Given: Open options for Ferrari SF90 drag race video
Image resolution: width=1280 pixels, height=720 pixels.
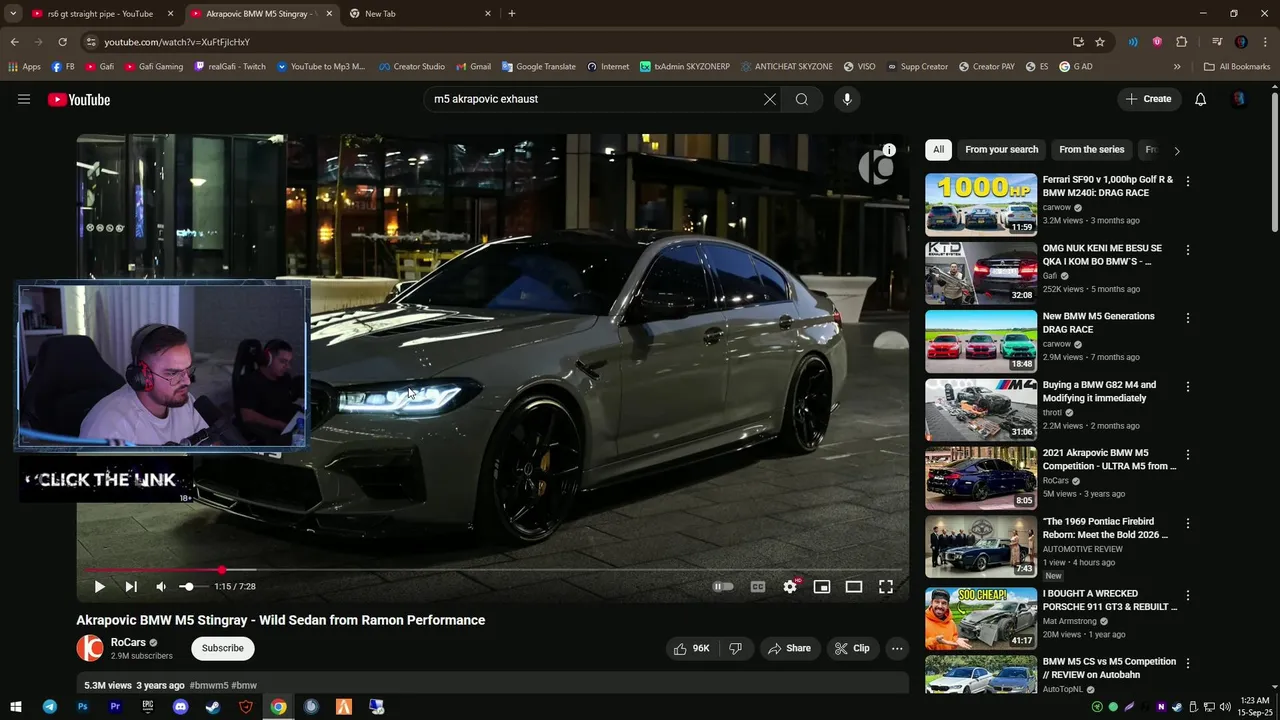Looking at the screenshot, I should coord(1188,181).
